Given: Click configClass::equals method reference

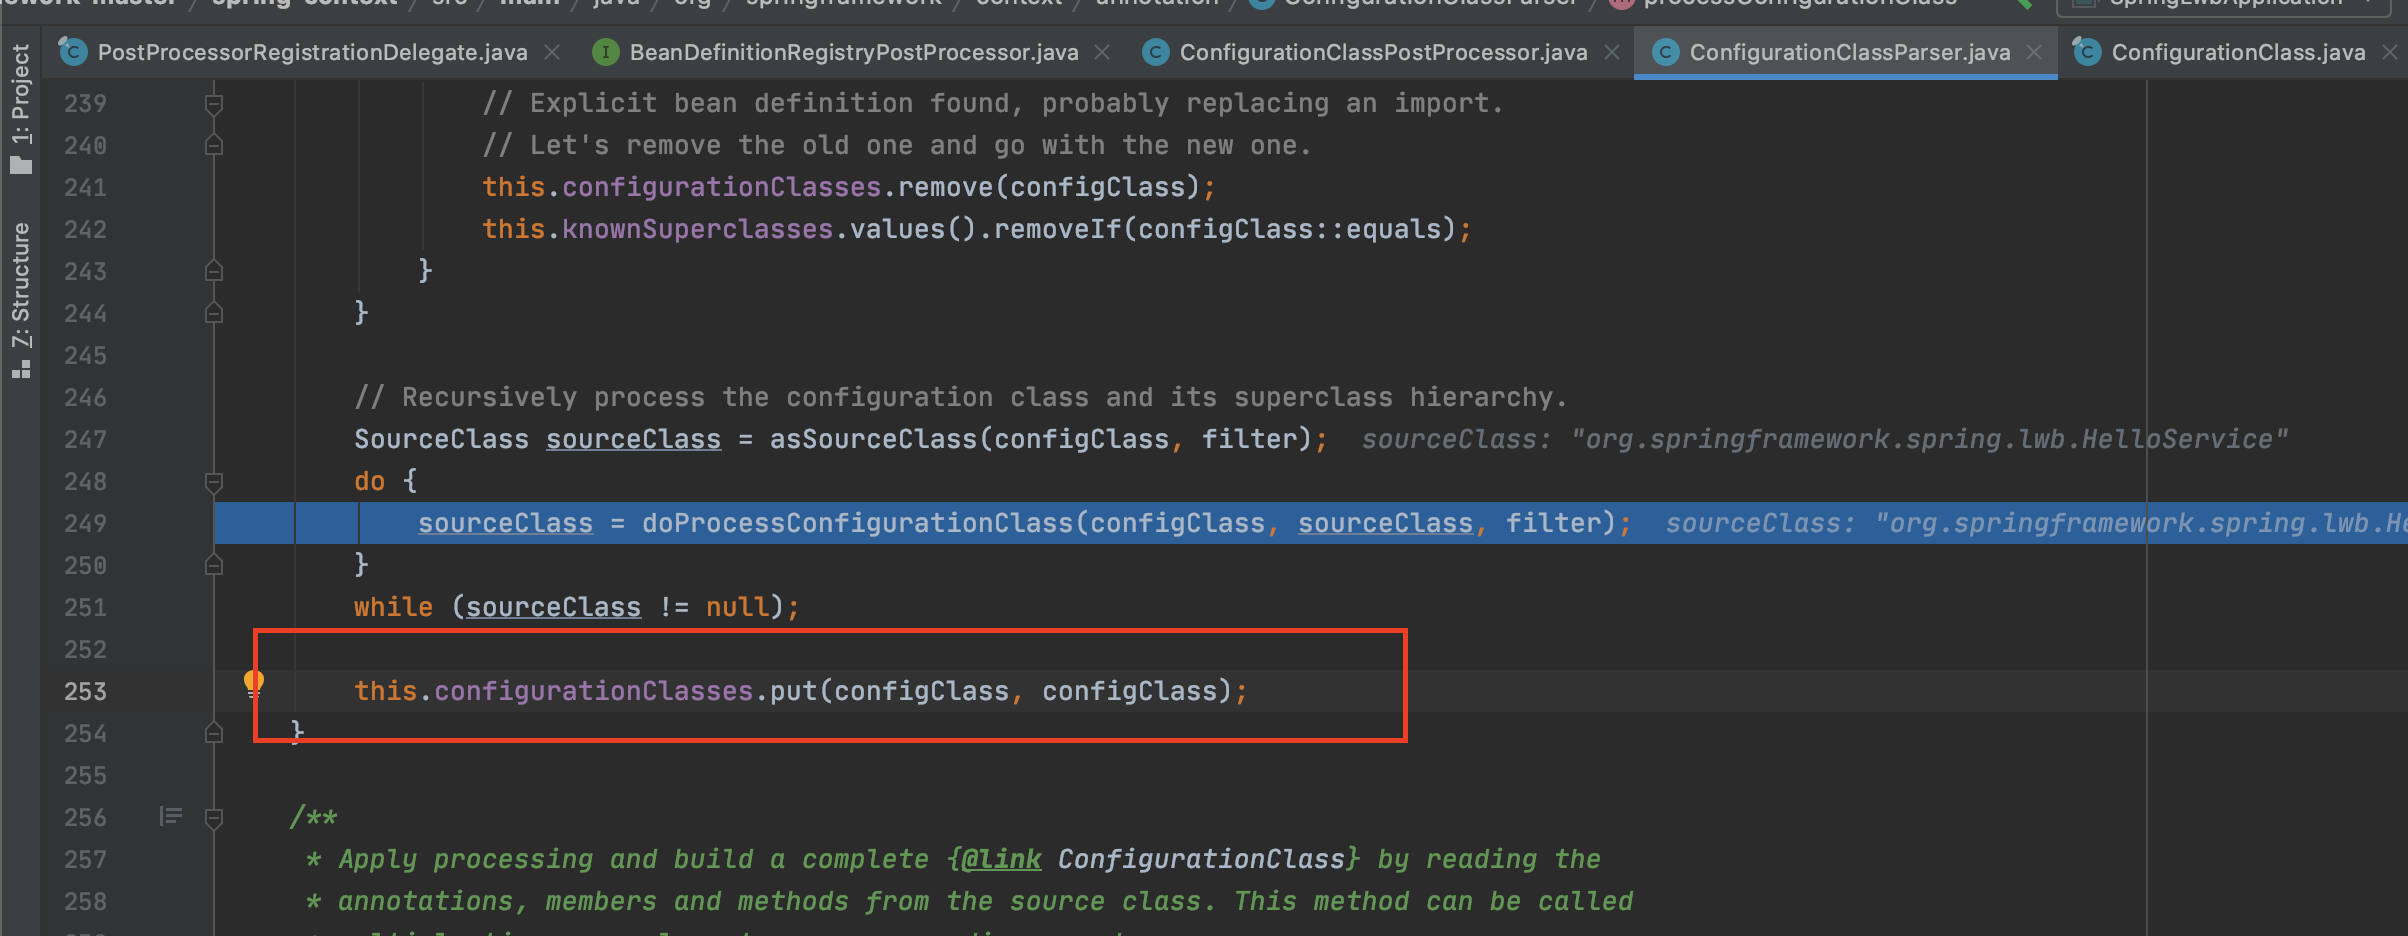Looking at the screenshot, I should point(1289,229).
